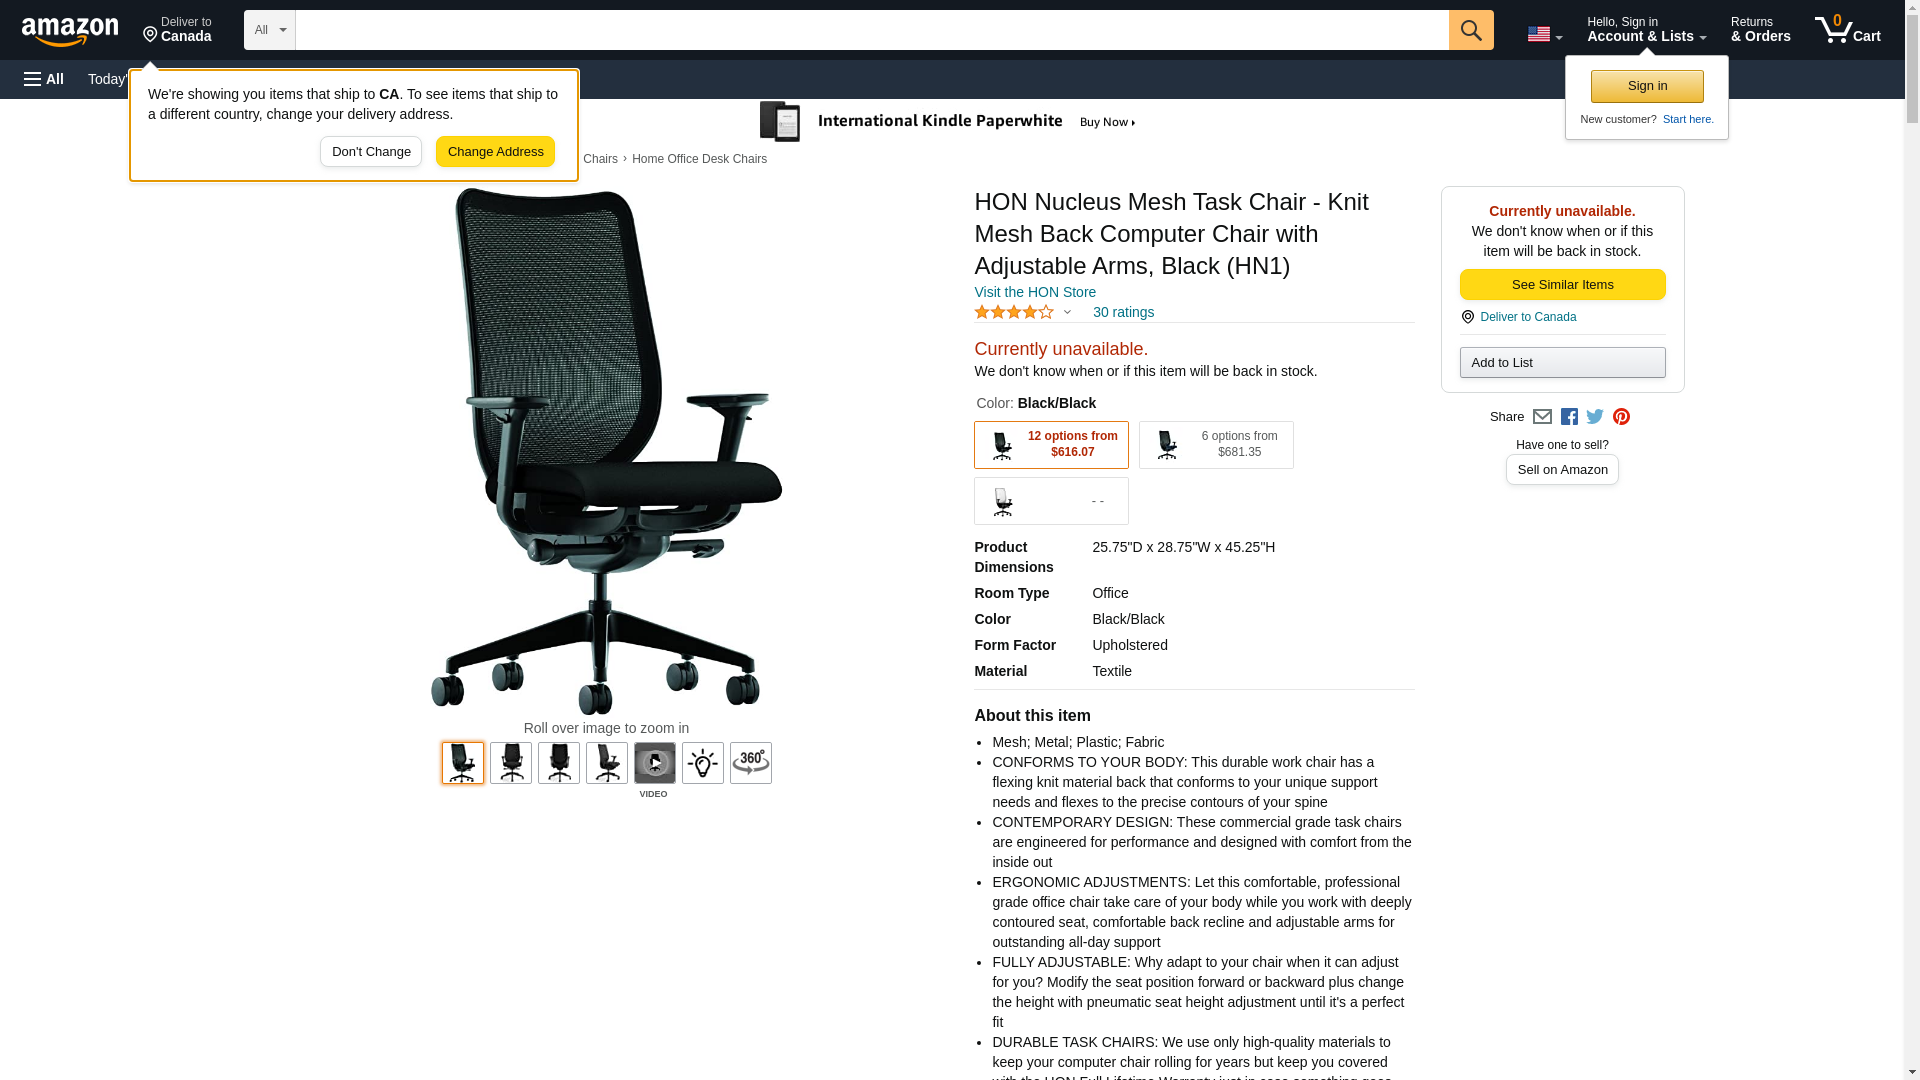Image resolution: width=1920 pixels, height=1080 pixels.
Task: Open the 360 degree view thumbnail
Action: pyautogui.click(x=751, y=763)
